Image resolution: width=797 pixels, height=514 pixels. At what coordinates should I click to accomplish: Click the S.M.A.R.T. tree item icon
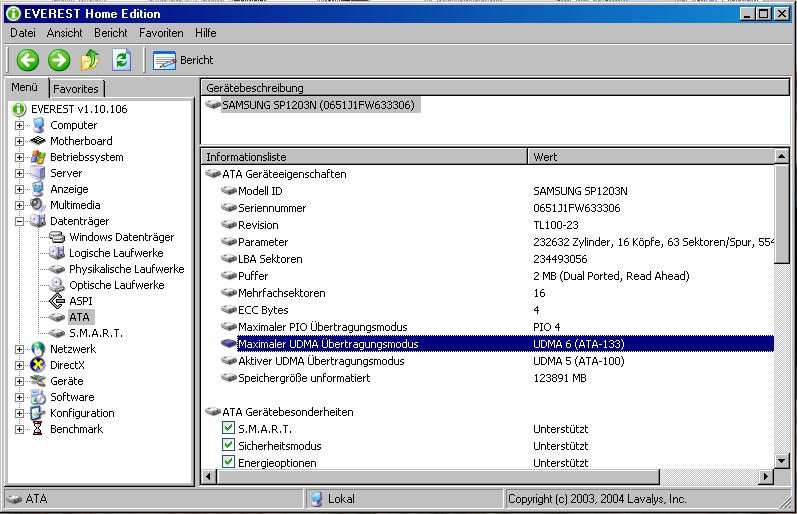click(x=57, y=333)
